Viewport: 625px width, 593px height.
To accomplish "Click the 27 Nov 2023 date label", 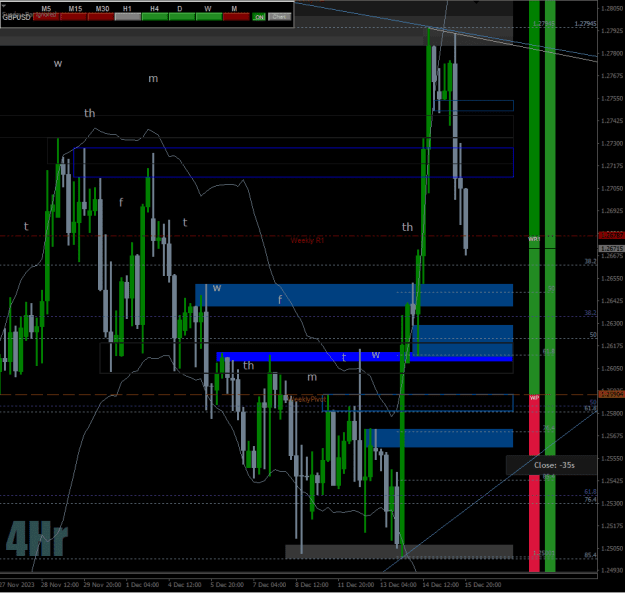I will [17, 585].
